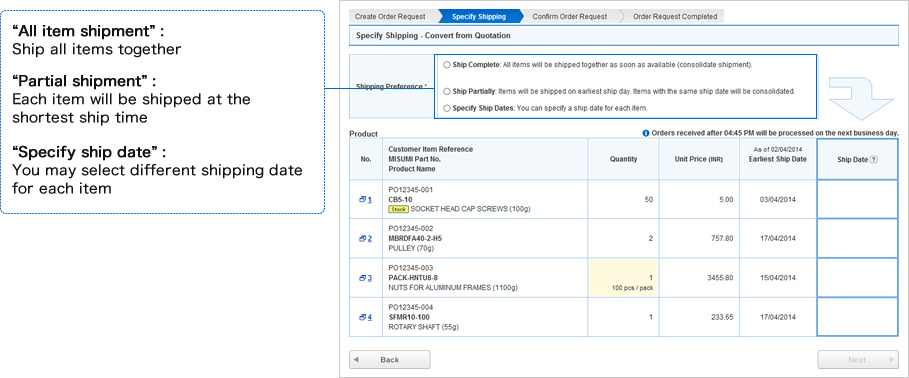Go to Create Order Request step
The width and height of the screenshot is (909, 378).
click(x=390, y=17)
